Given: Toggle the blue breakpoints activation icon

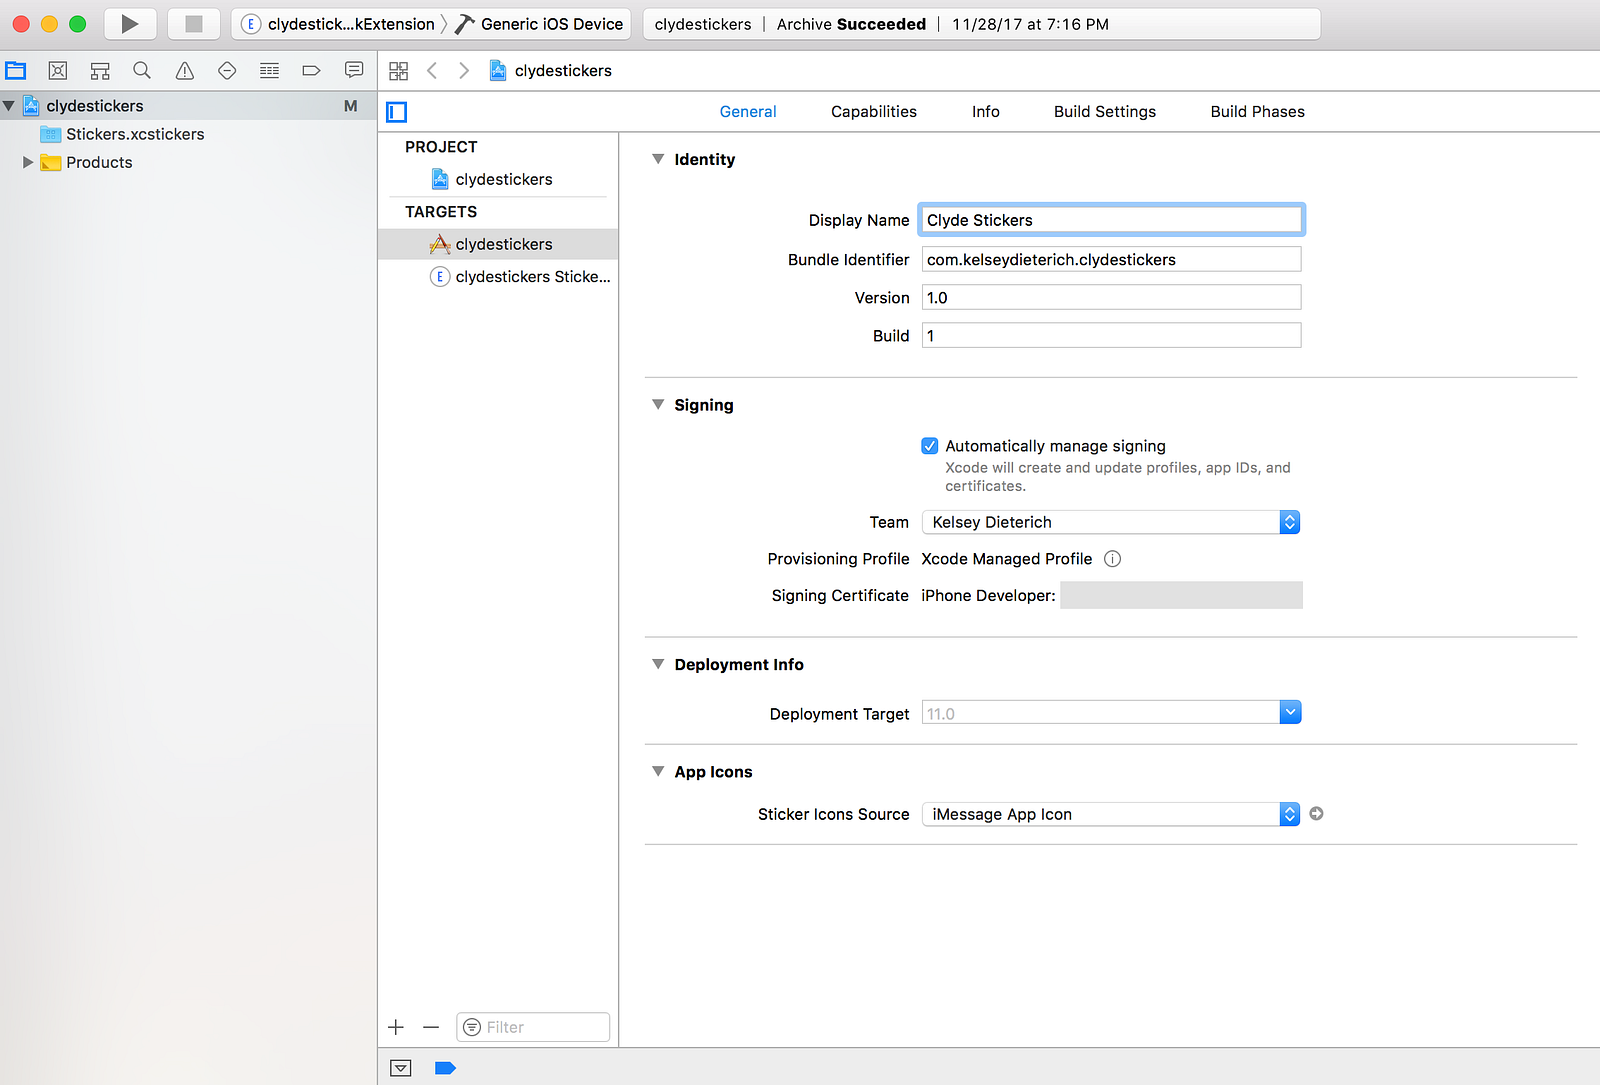Looking at the screenshot, I should [x=446, y=1068].
